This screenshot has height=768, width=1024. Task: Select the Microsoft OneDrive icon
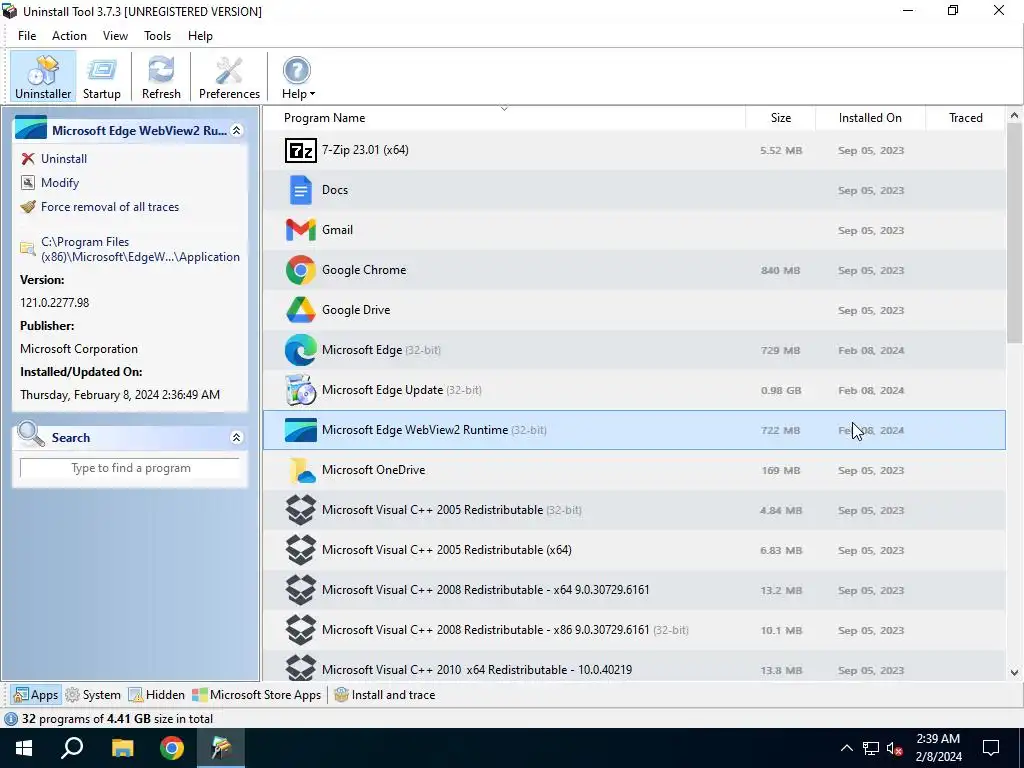(302, 470)
